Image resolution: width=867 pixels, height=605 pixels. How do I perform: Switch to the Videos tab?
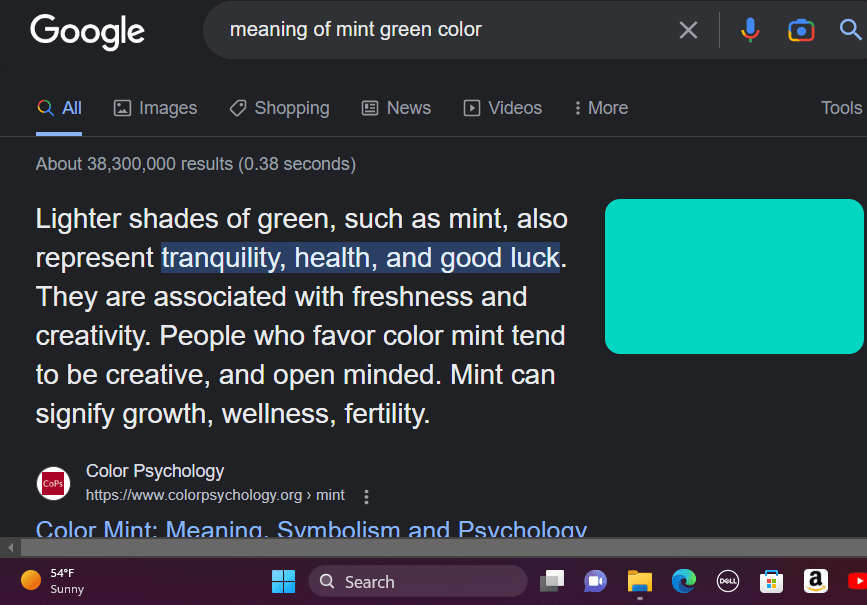(x=502, y=108)
